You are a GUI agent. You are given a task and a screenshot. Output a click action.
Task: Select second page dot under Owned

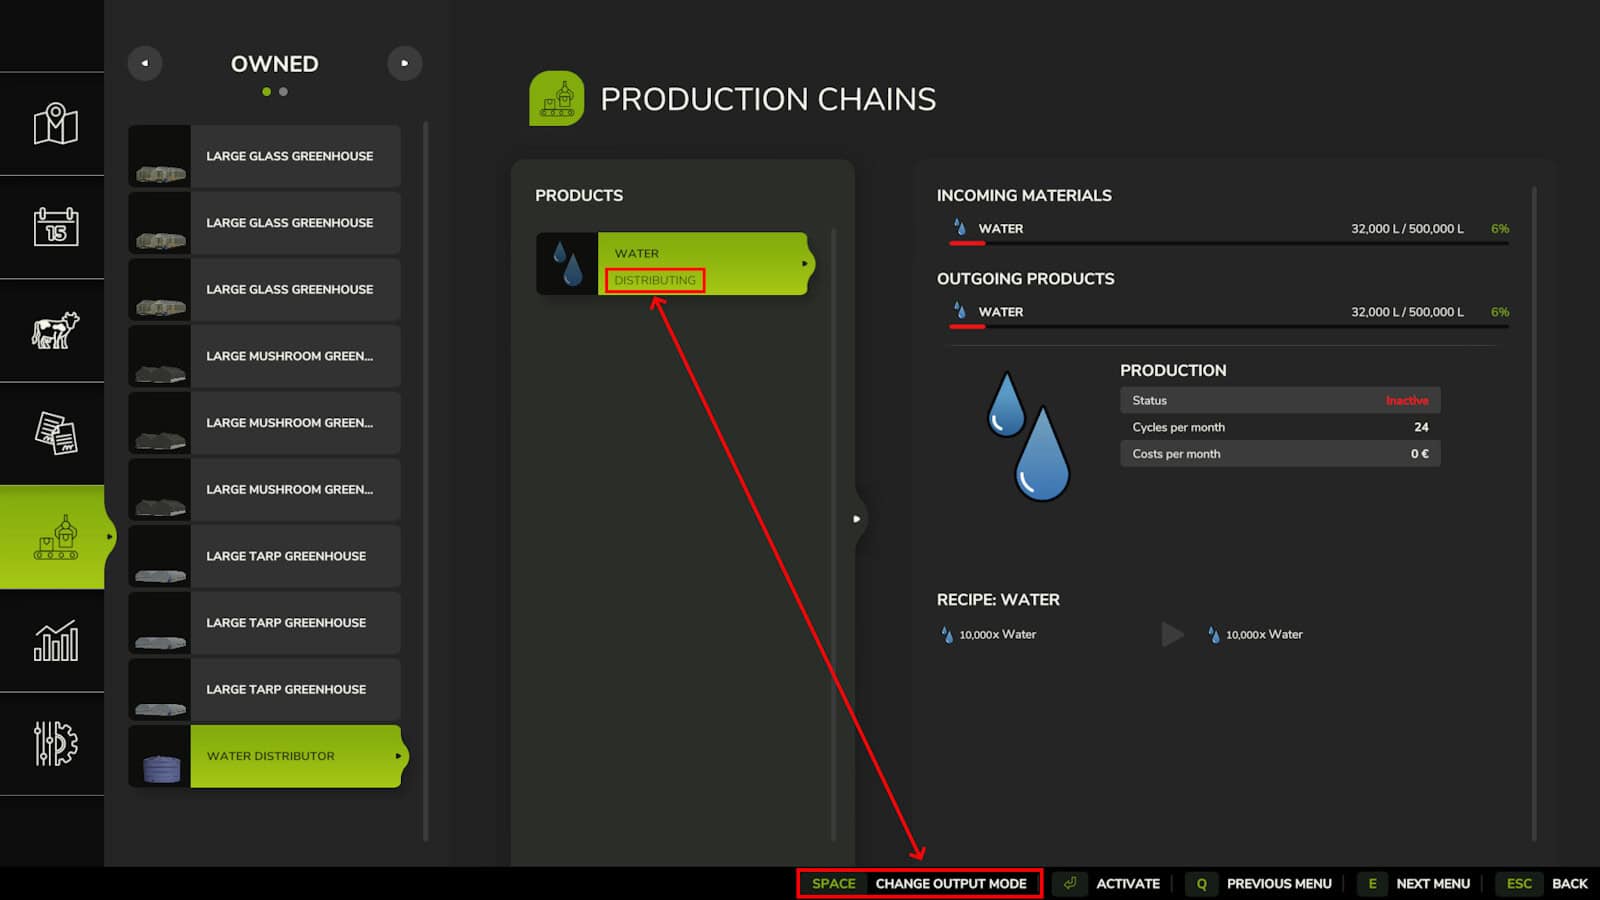pos(284,92)
